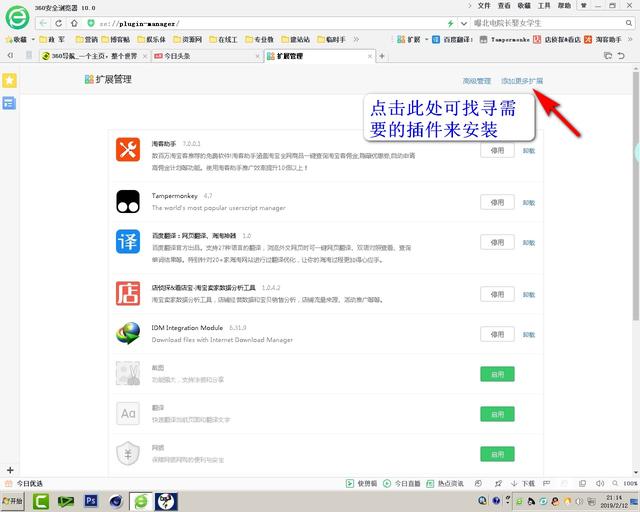Disable 店侦探 with its 停用 button
640x512 pixels.
click(497, 294)
